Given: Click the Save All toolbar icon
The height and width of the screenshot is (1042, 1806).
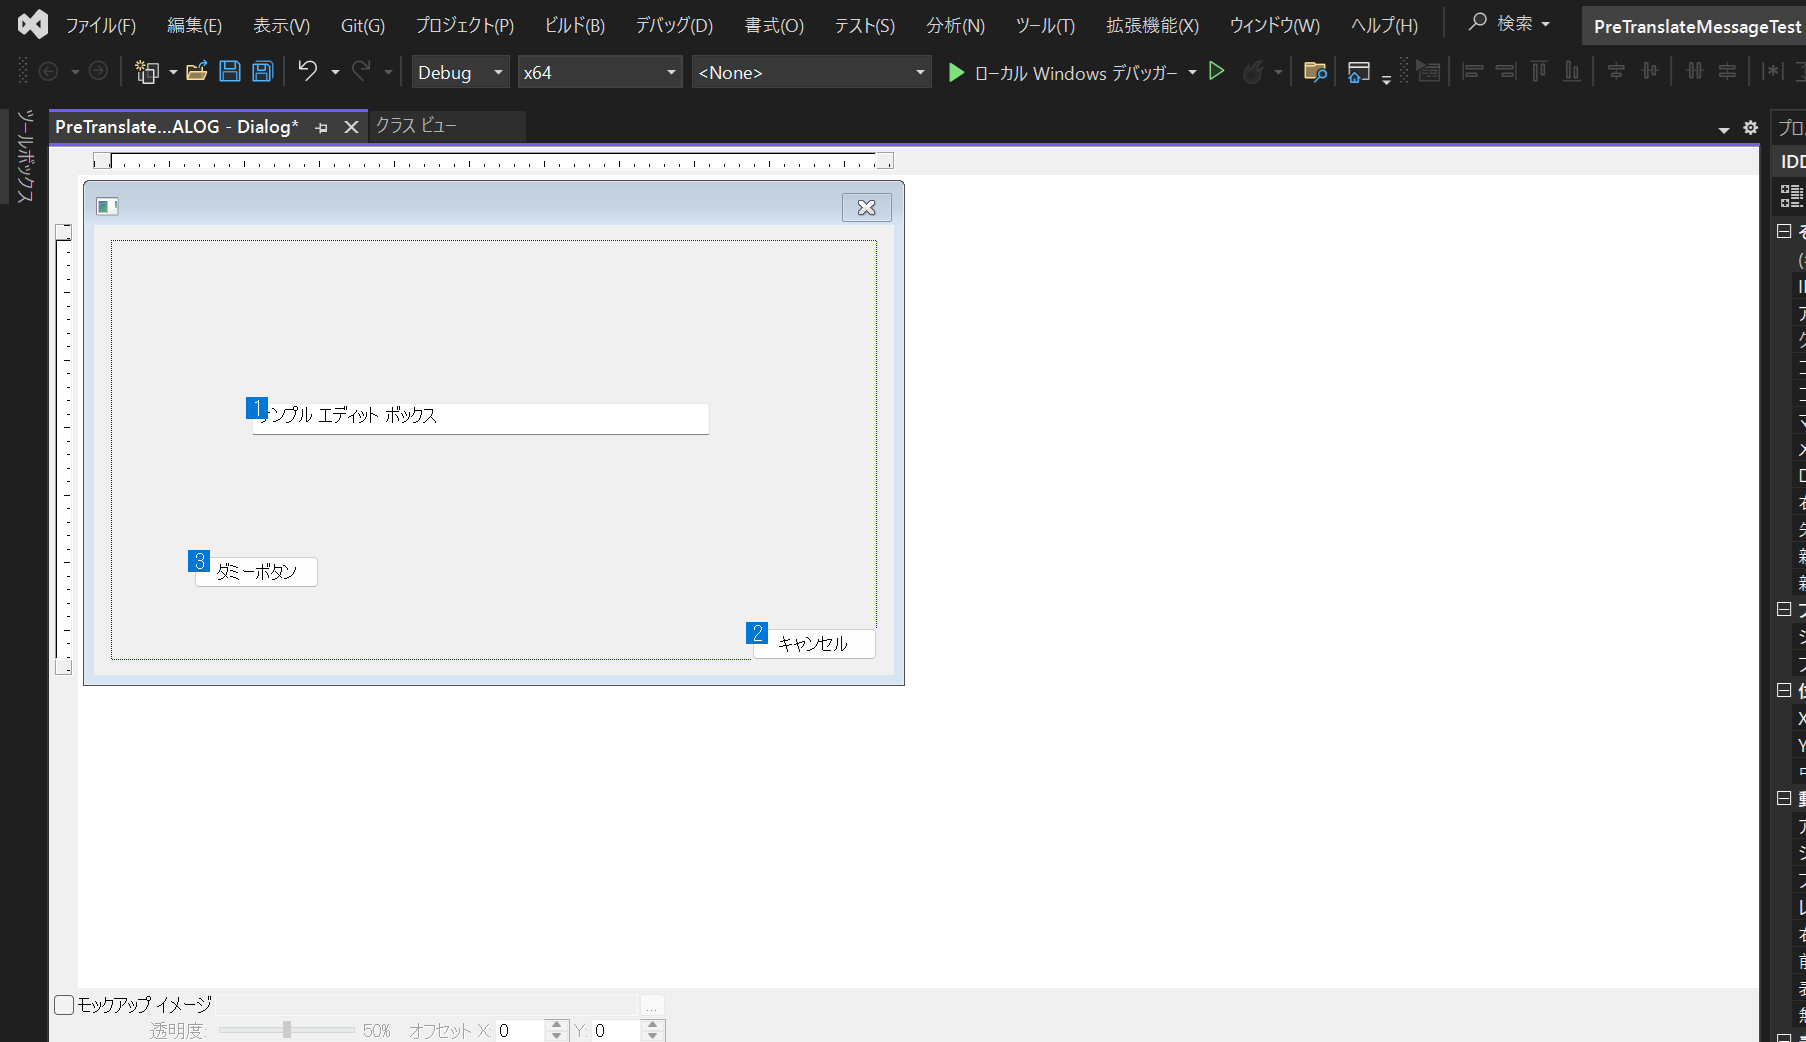Looking at the screenshot, I should (x=263, y=72).
